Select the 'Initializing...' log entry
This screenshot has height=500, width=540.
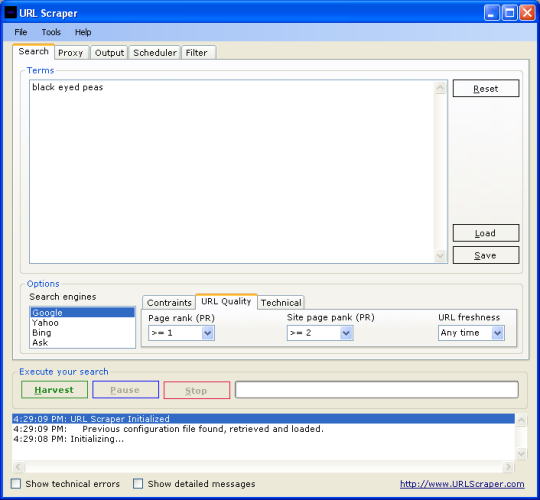coord(263,439)
